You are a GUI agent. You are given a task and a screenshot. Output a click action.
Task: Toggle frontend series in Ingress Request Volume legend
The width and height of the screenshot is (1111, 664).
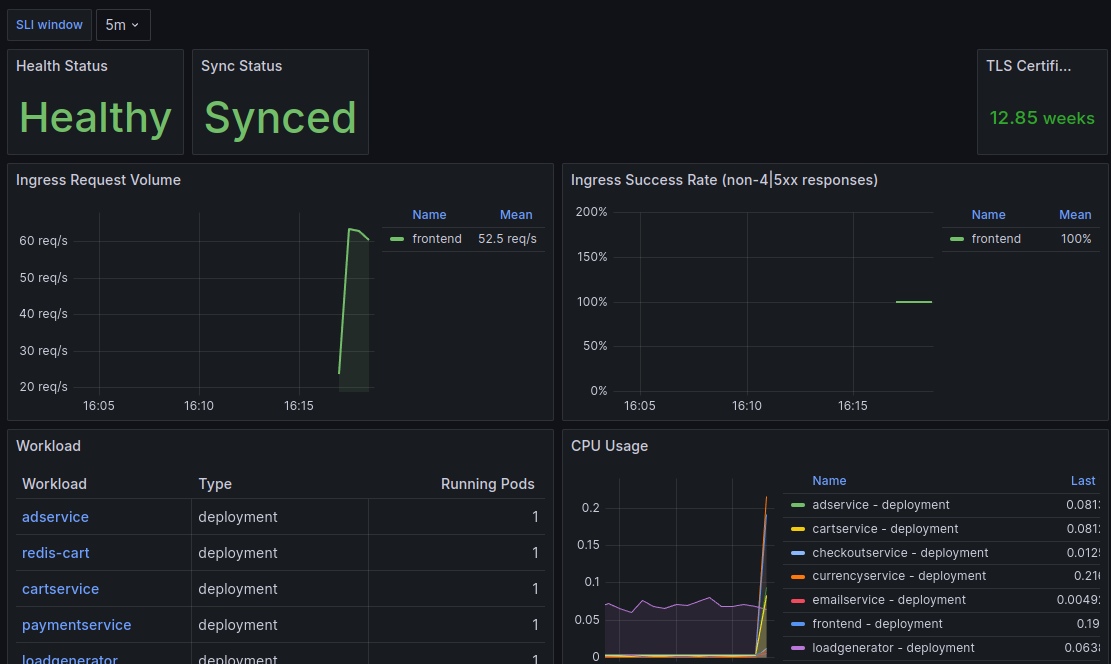click(437, 239)
